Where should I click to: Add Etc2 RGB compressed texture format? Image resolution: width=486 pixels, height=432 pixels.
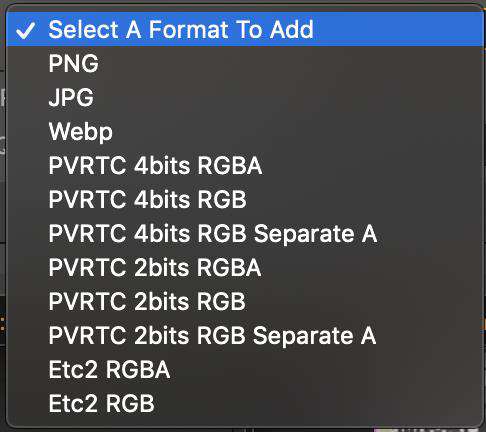[x=245, y=403]
